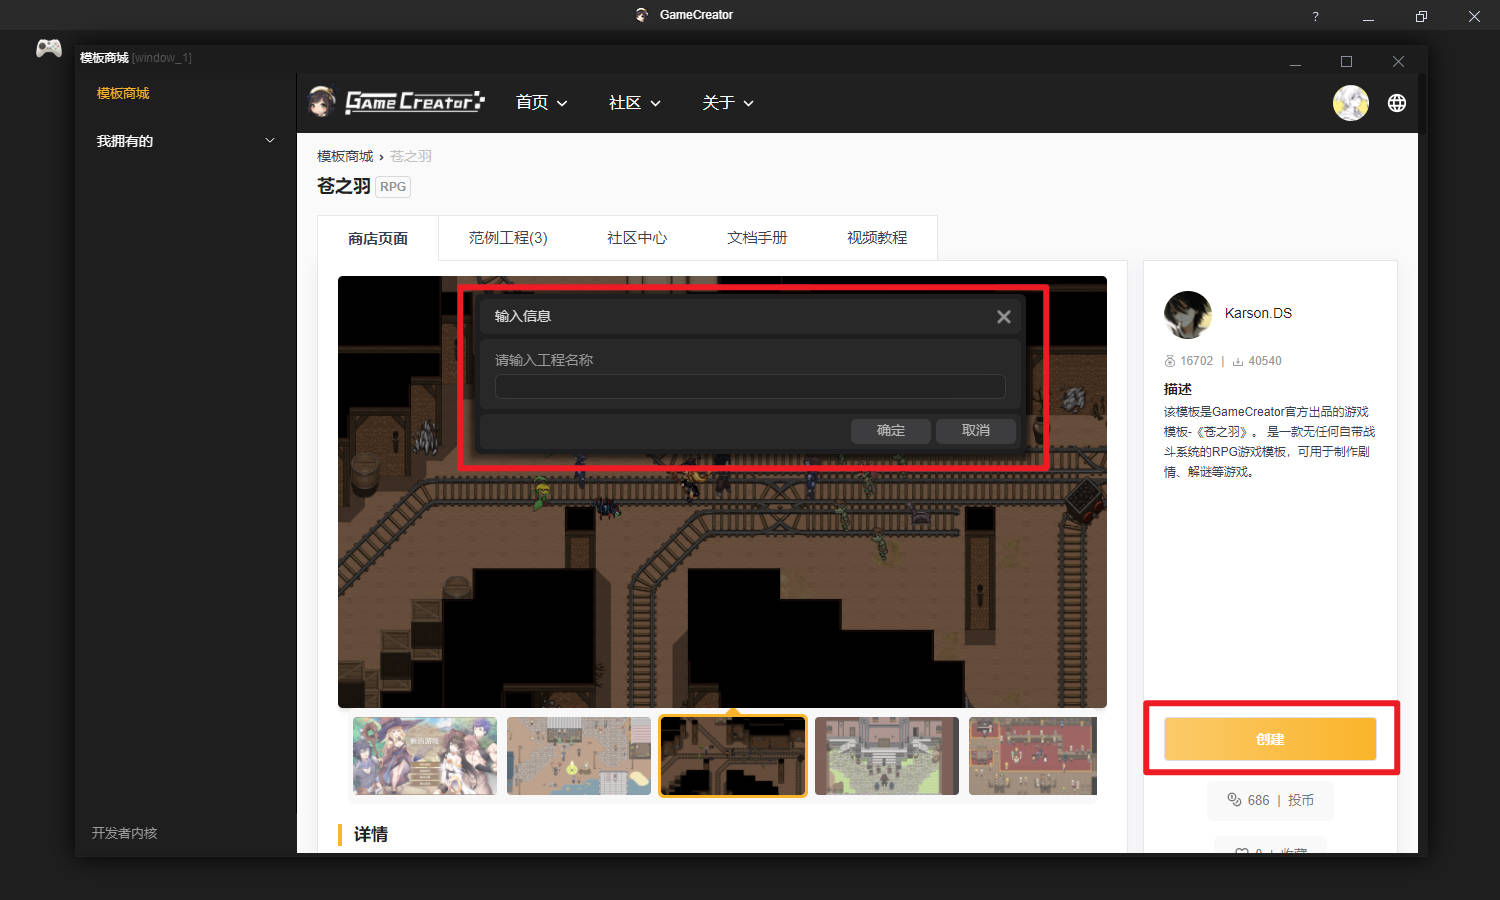The width and height of the screenshot is (1500, 900).
Task: Open the user avatar profile icon
Action: [1350, 103]
